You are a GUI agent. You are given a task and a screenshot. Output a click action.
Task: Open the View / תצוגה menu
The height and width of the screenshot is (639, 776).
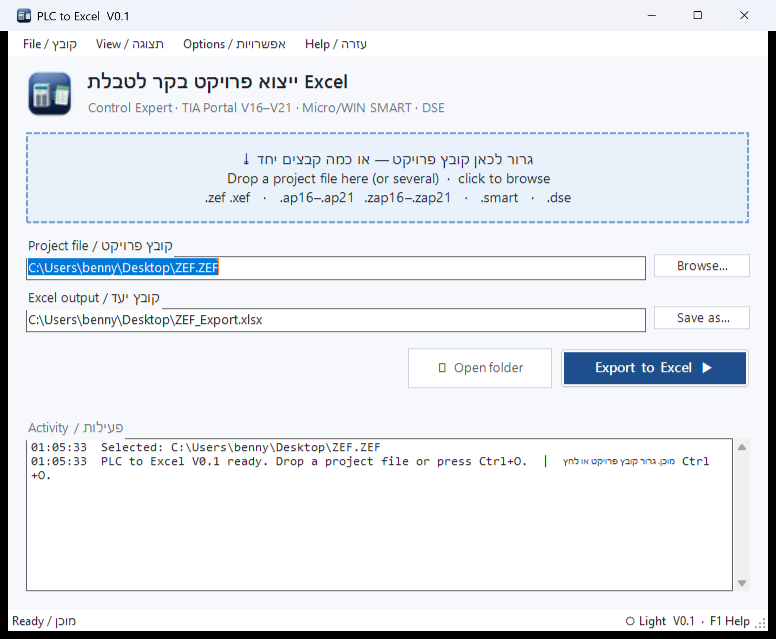tap(130, 44)
